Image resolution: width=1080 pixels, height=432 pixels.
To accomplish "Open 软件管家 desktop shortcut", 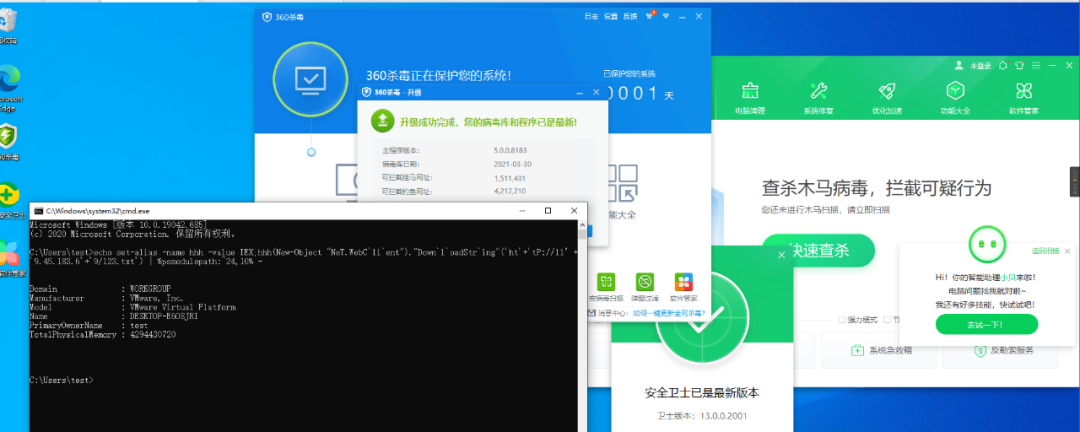I will 8,259.
